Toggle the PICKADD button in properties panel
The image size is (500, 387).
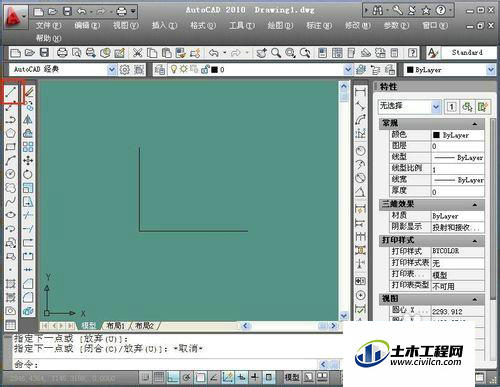point(451,107)
